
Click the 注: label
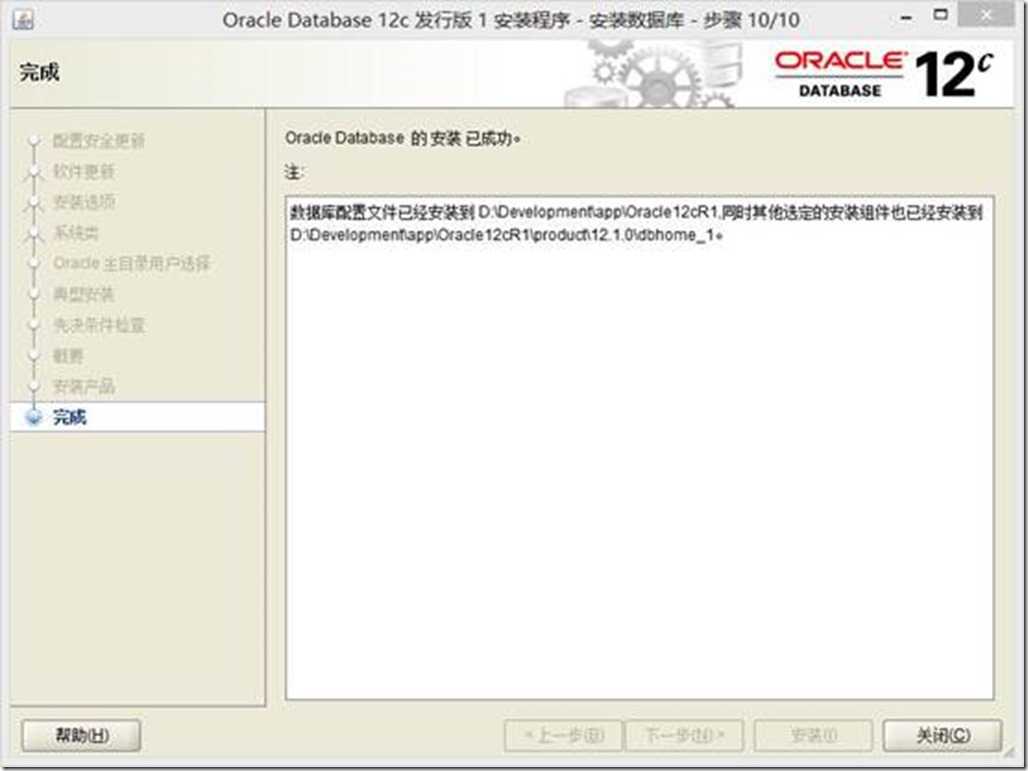tap(294, 172)
